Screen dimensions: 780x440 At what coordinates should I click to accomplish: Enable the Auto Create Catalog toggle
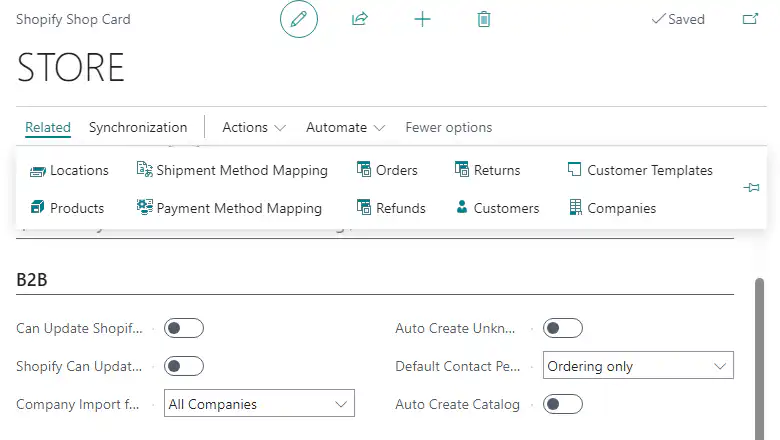(x=562, y=404)
